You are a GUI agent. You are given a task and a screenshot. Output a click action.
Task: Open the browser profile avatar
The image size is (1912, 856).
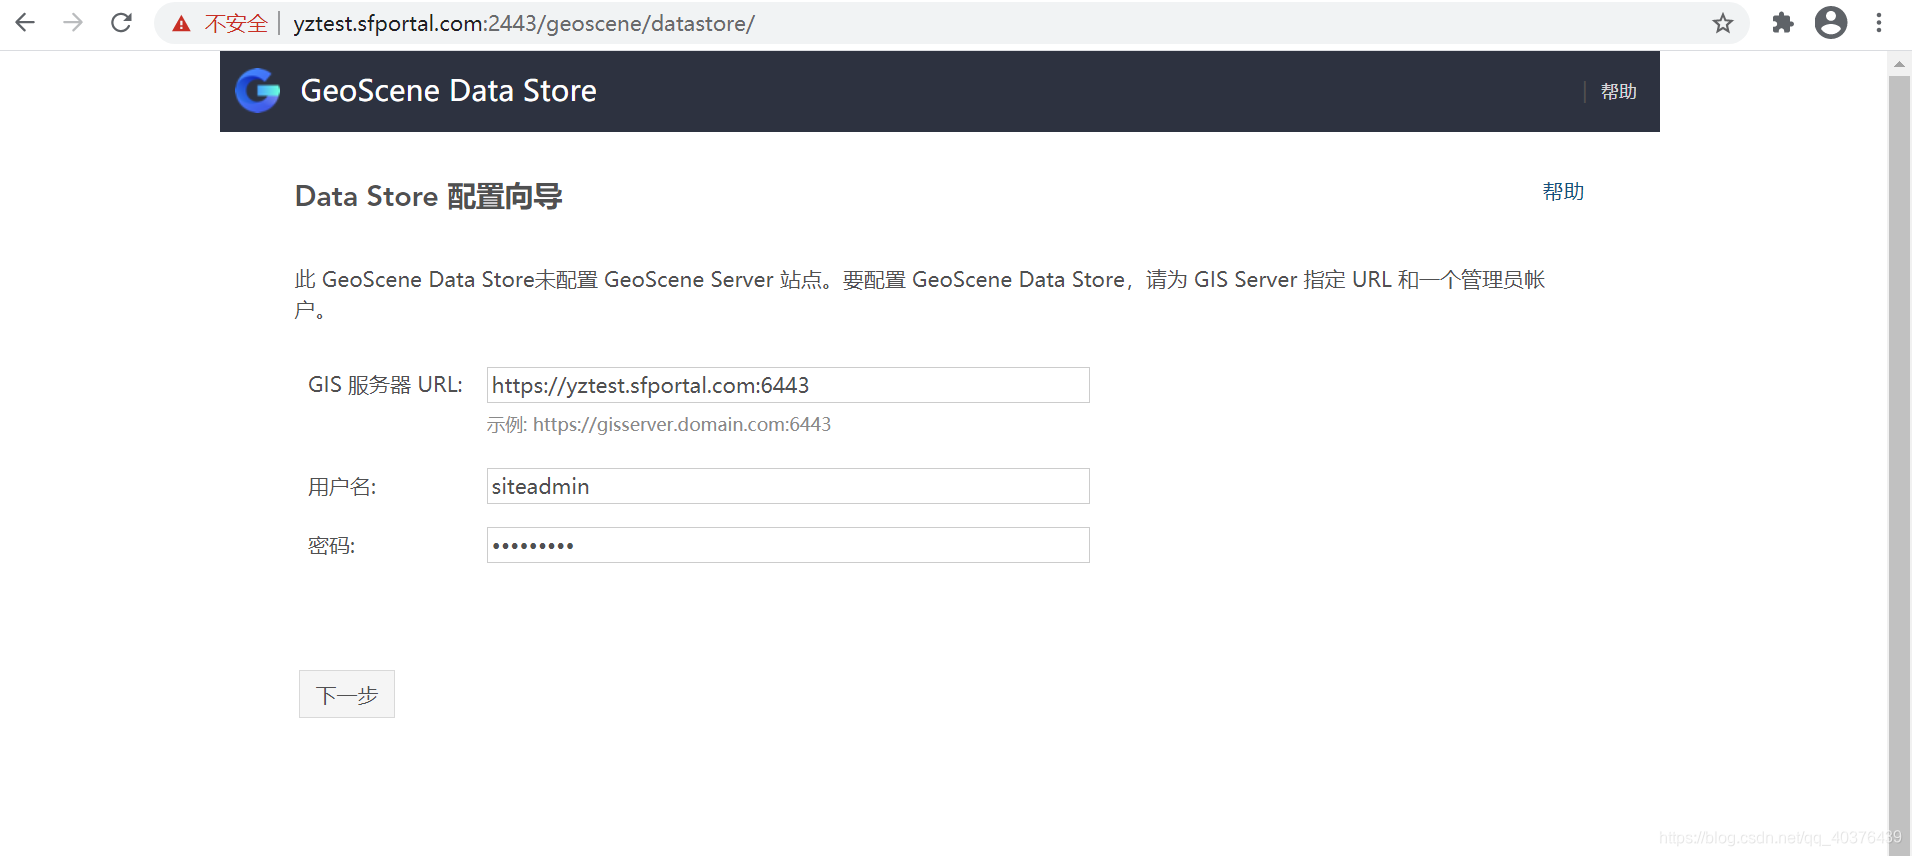tap(1831, 22)
